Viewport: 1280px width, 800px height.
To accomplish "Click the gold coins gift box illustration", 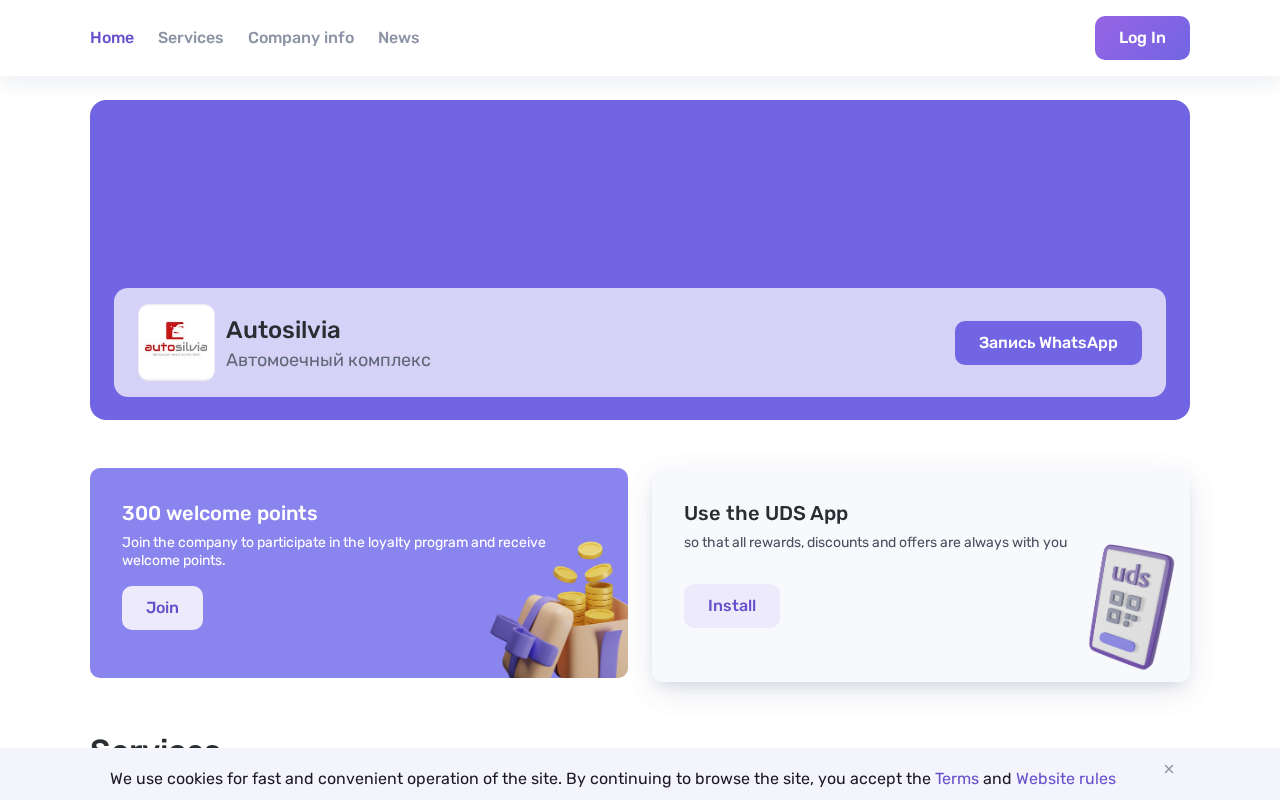I will click(x=565, y=612).
